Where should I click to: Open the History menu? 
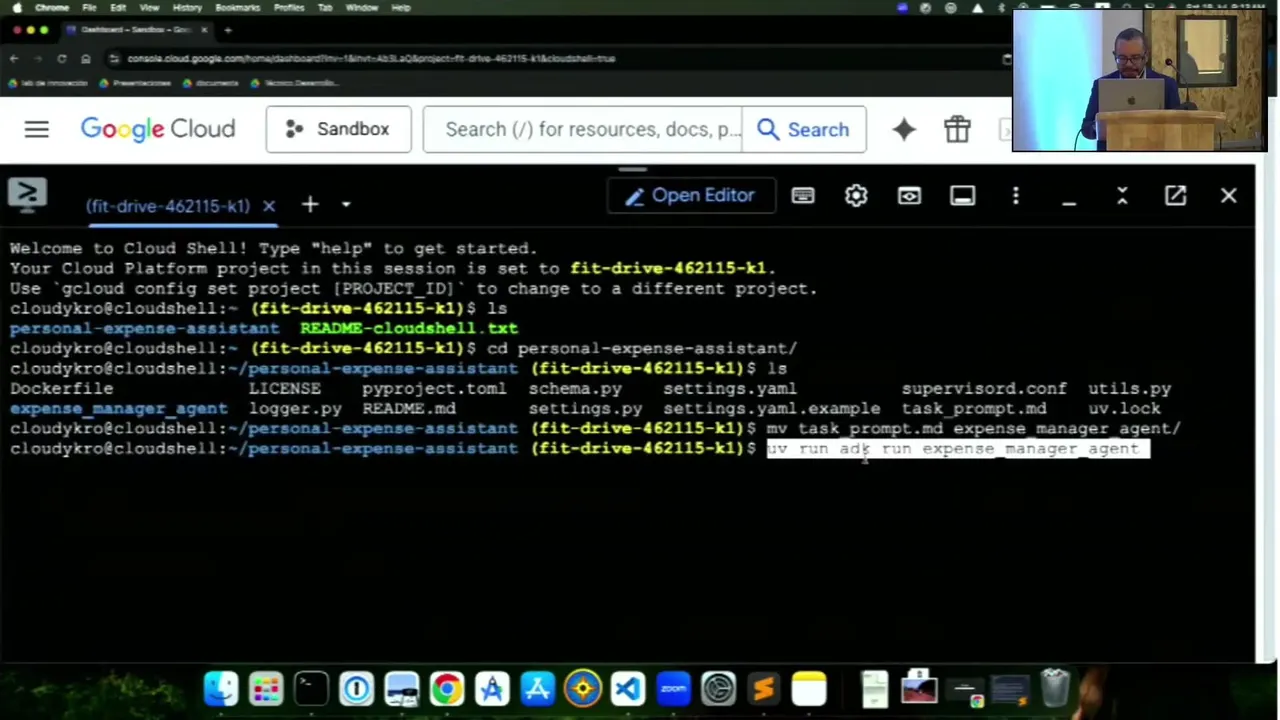(187, 7)
